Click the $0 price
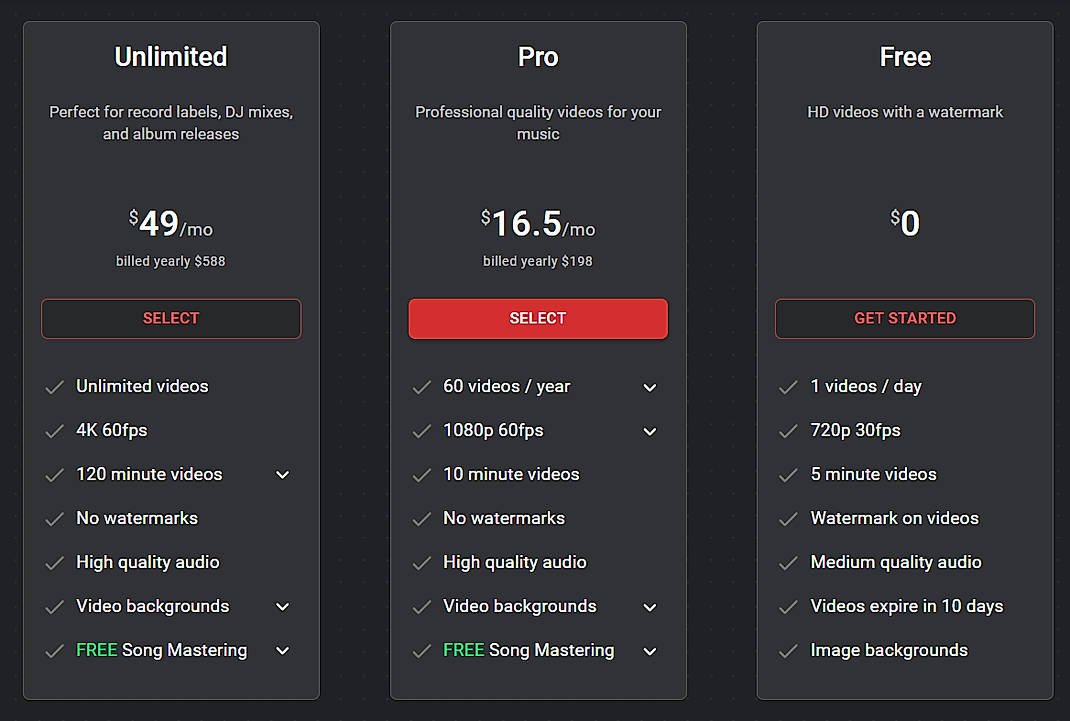 click(905, 223)
